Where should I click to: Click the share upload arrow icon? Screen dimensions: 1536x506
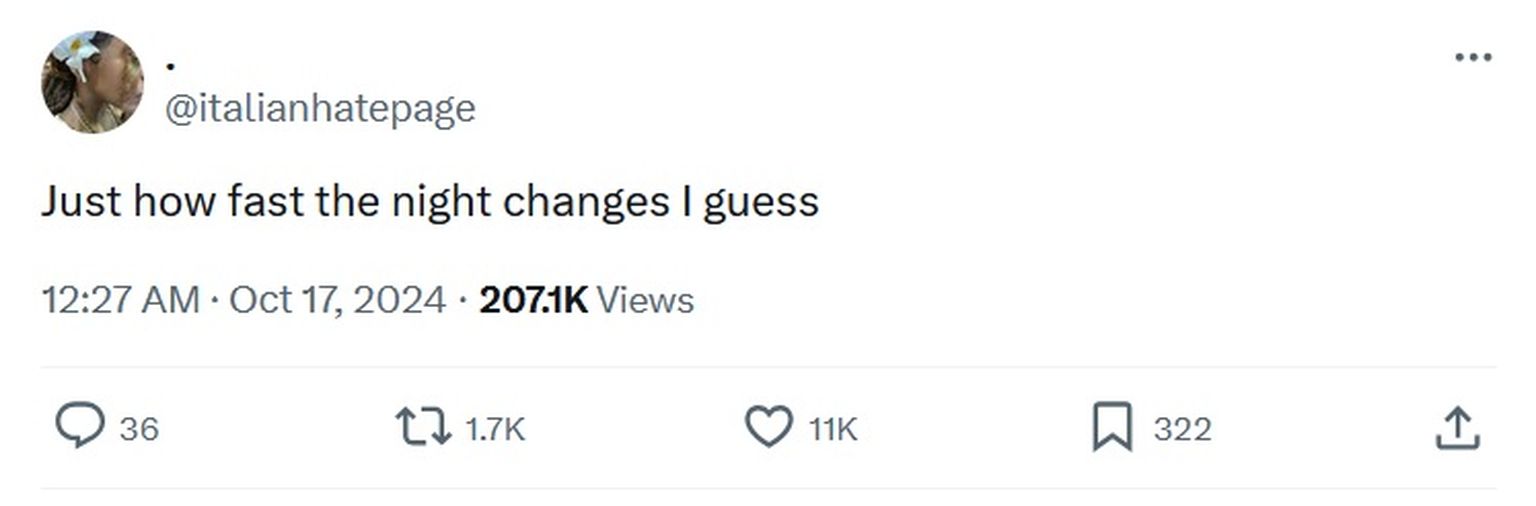pyautogui.click(x=1457, y=428)
